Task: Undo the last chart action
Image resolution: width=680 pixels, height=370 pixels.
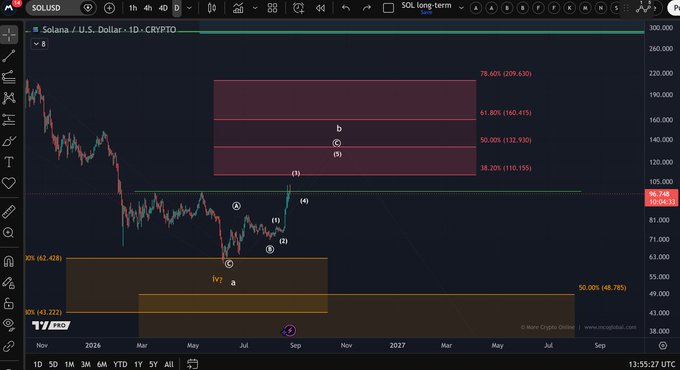Action: tap(346, 8)
